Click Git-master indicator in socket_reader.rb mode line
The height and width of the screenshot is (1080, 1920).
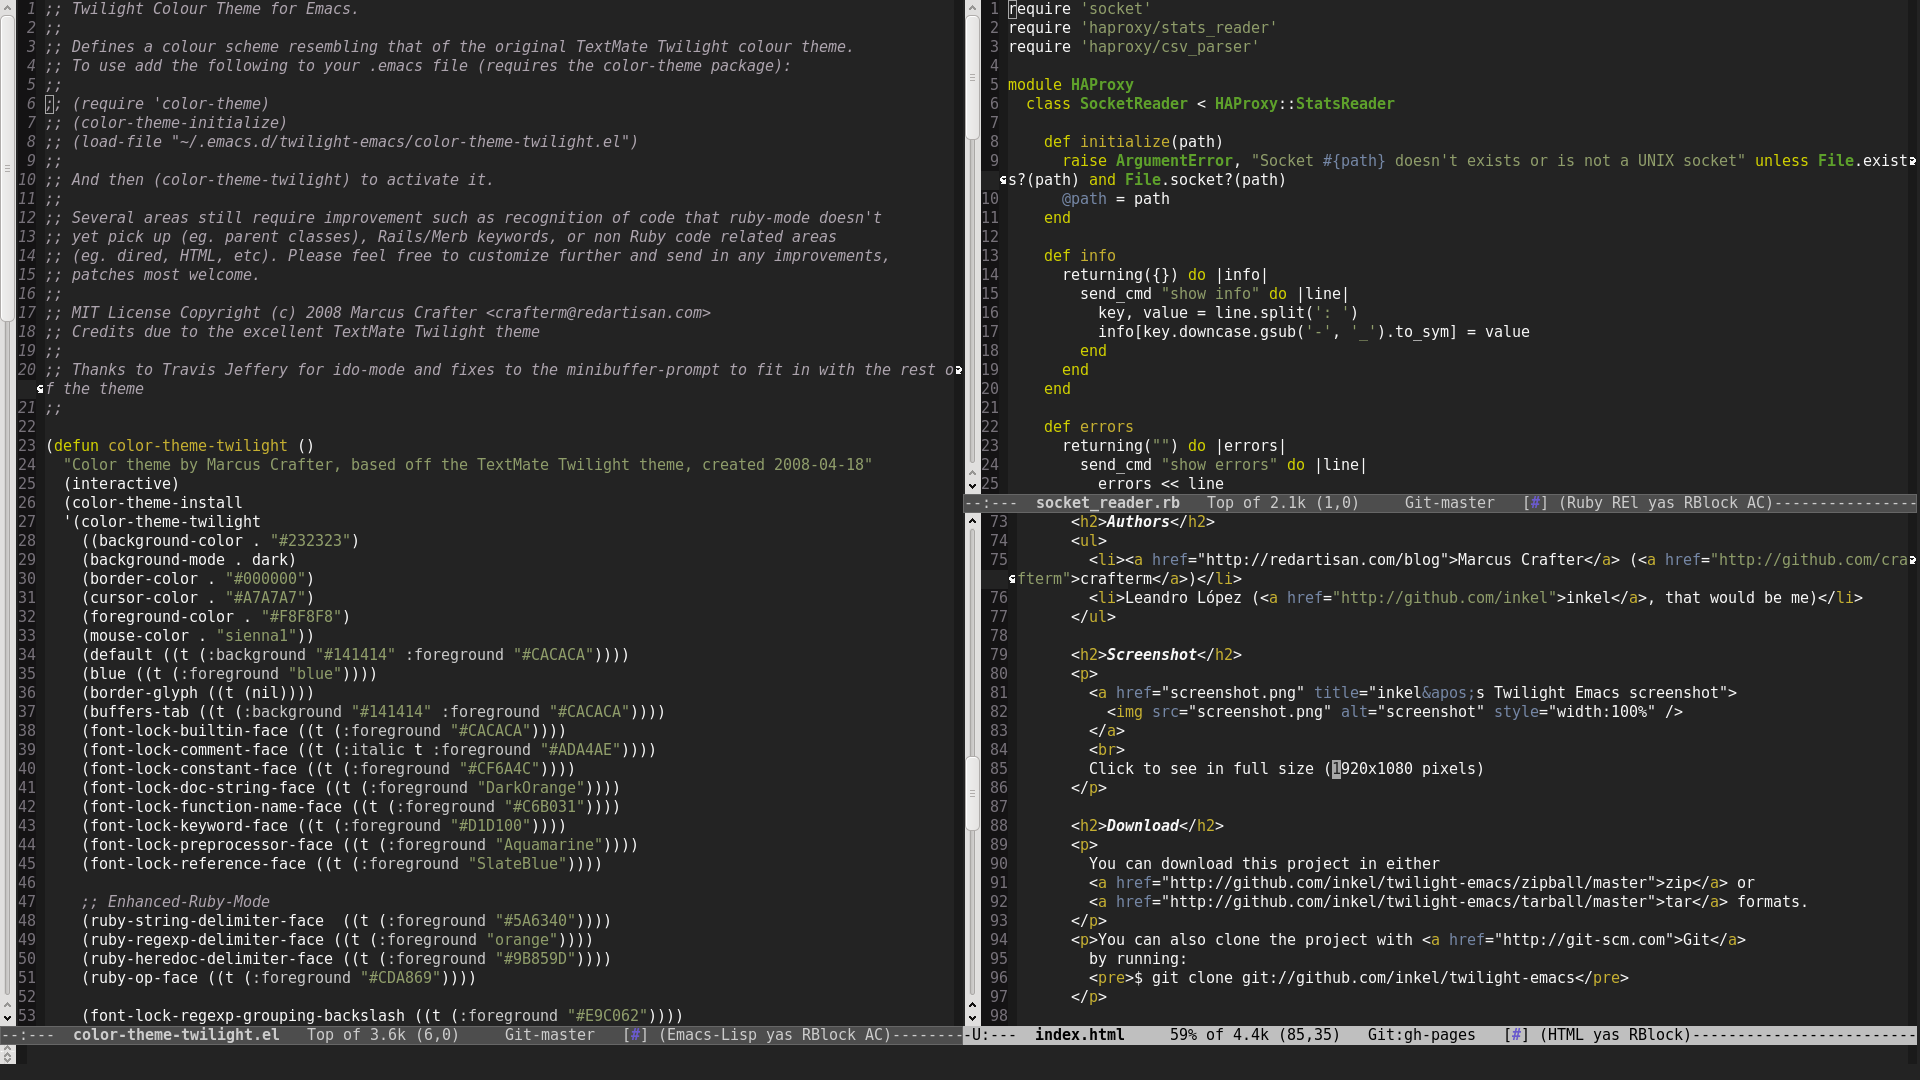1449,503
